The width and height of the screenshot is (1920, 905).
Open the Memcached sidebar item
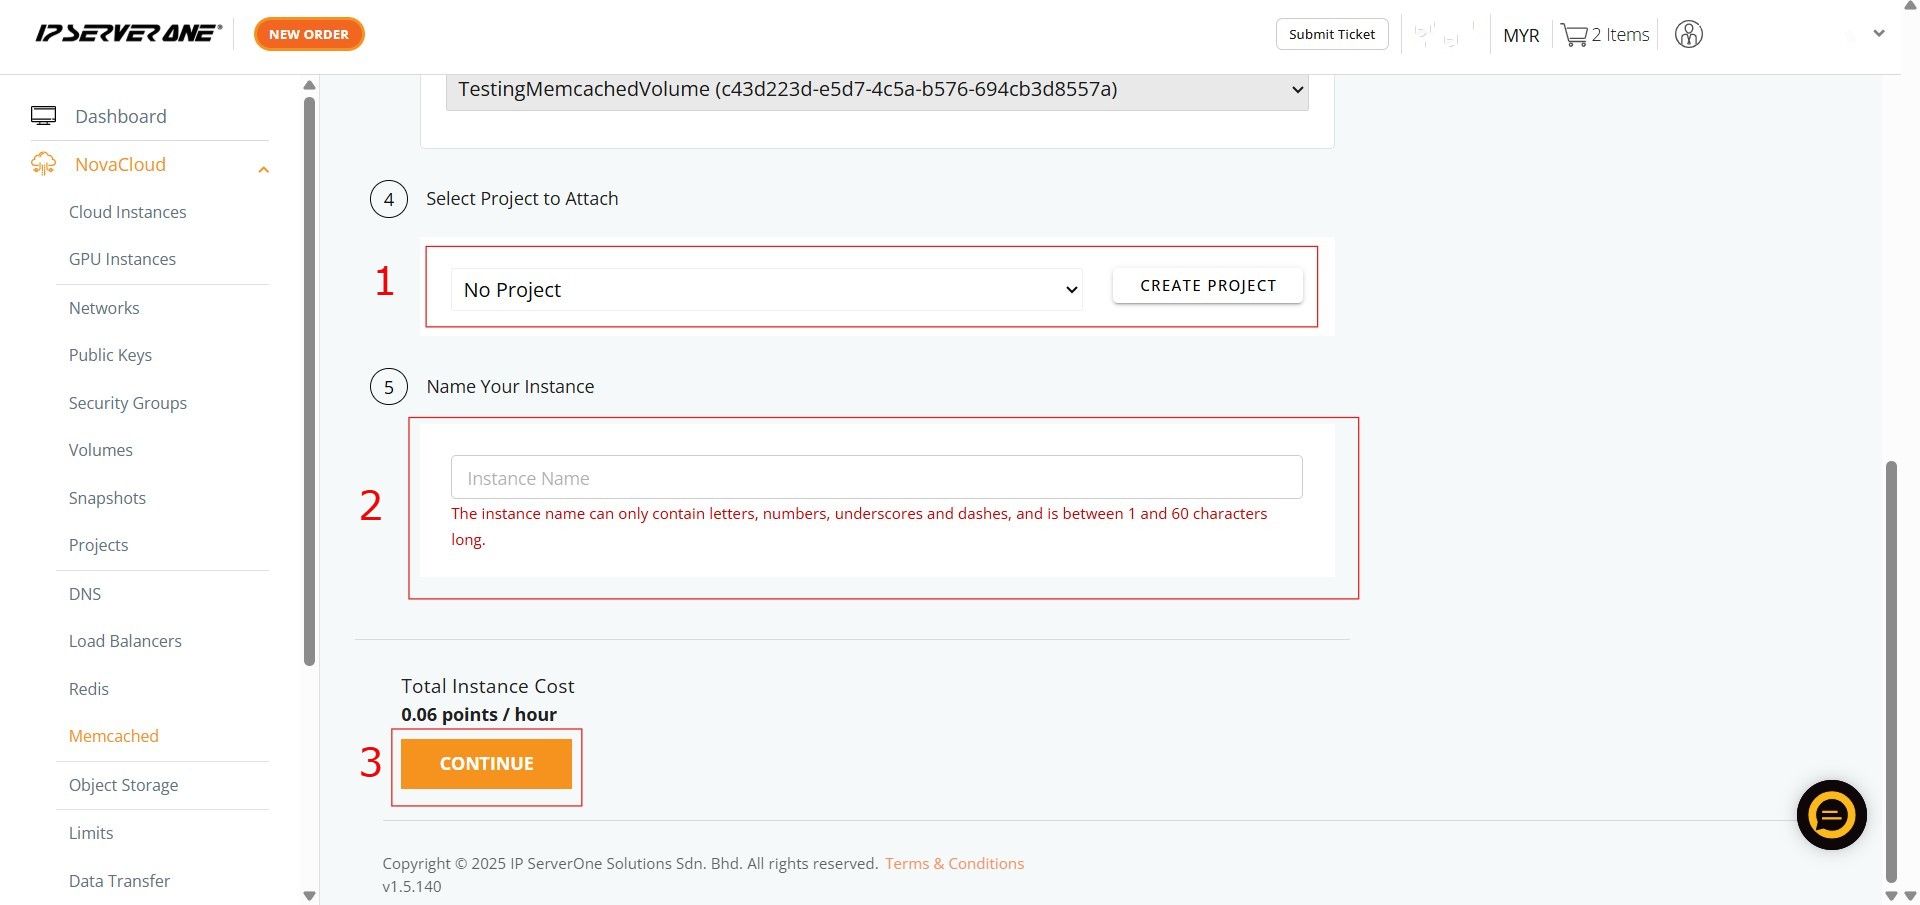click(113, 736)
